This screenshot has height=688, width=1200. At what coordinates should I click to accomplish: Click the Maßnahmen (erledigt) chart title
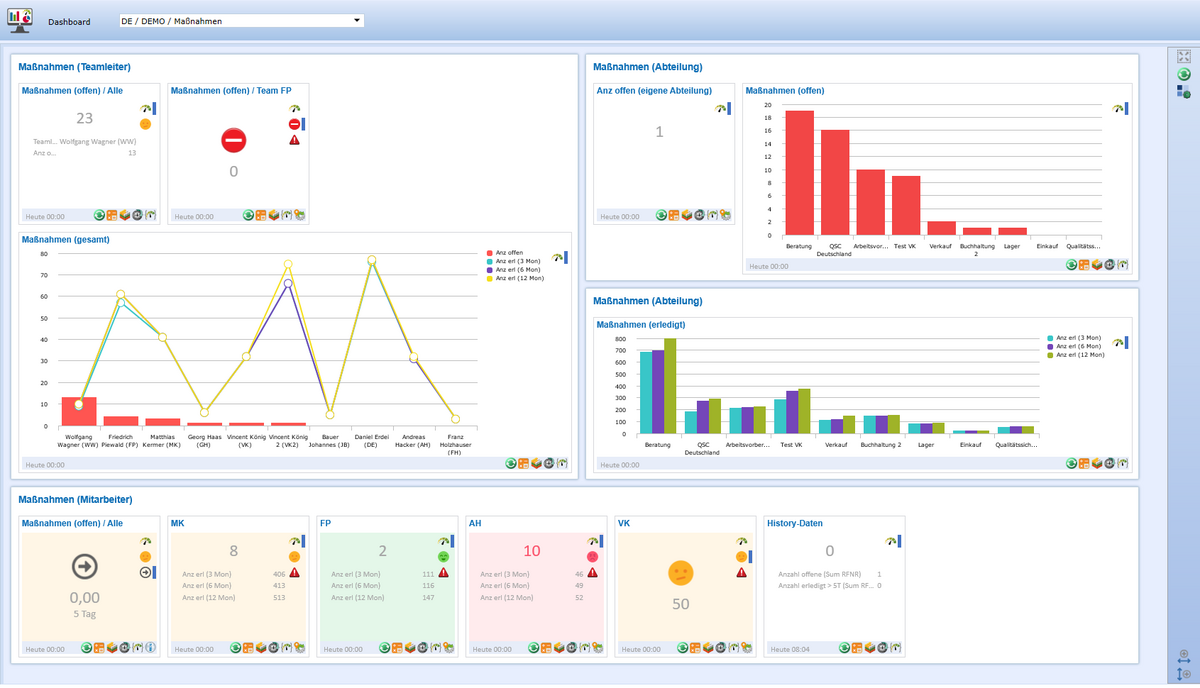640,325
